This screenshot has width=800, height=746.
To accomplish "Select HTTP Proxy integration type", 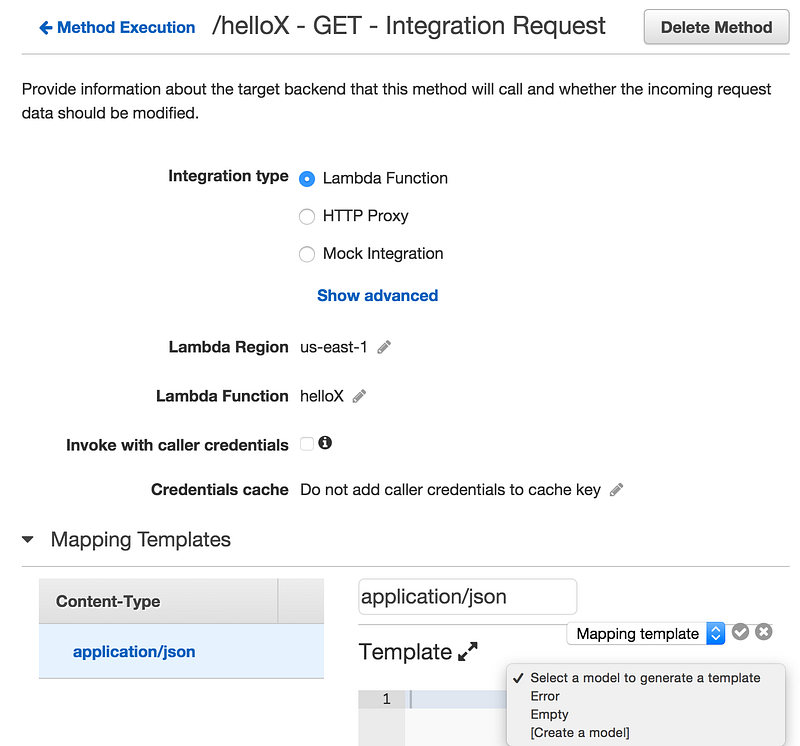I will click(307, 216).
